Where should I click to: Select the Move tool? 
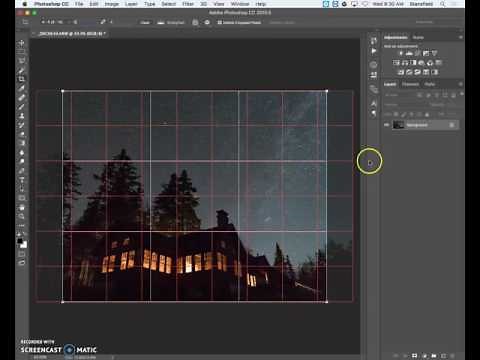coord(22,43)
